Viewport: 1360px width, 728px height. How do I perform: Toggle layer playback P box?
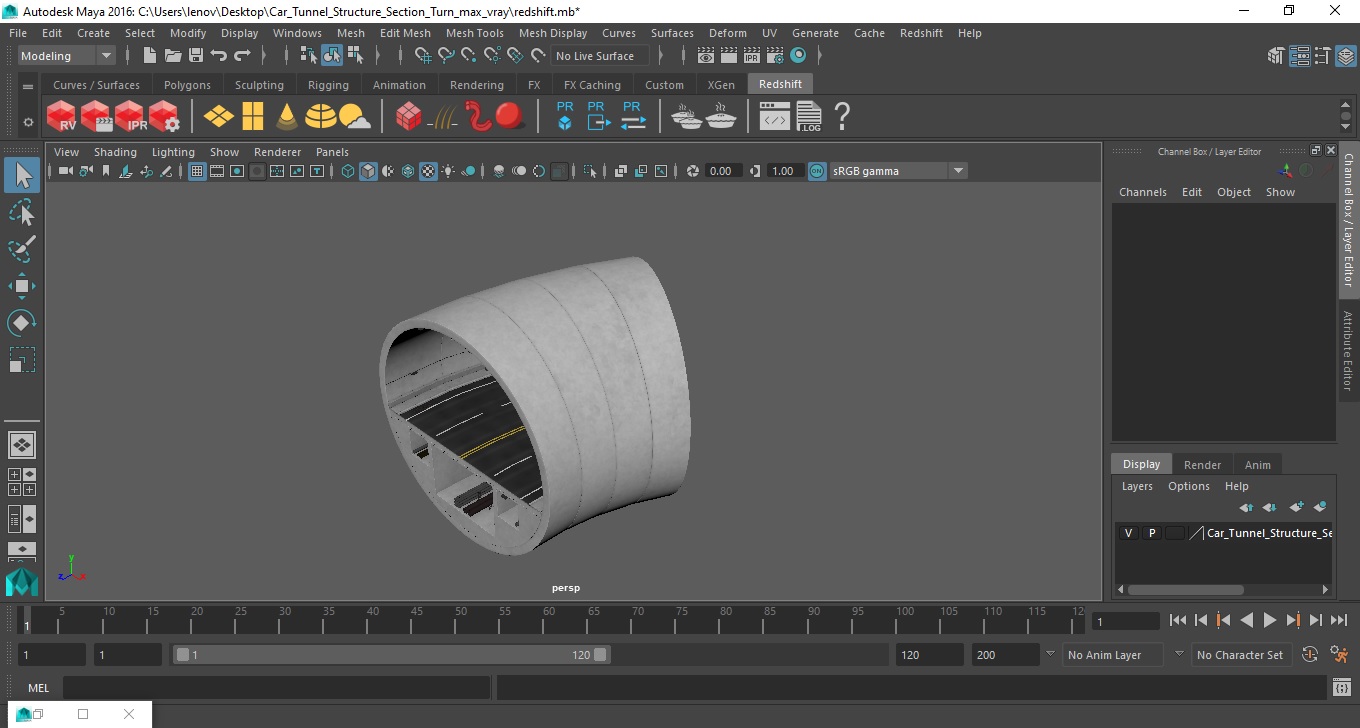pos(1151,533)
